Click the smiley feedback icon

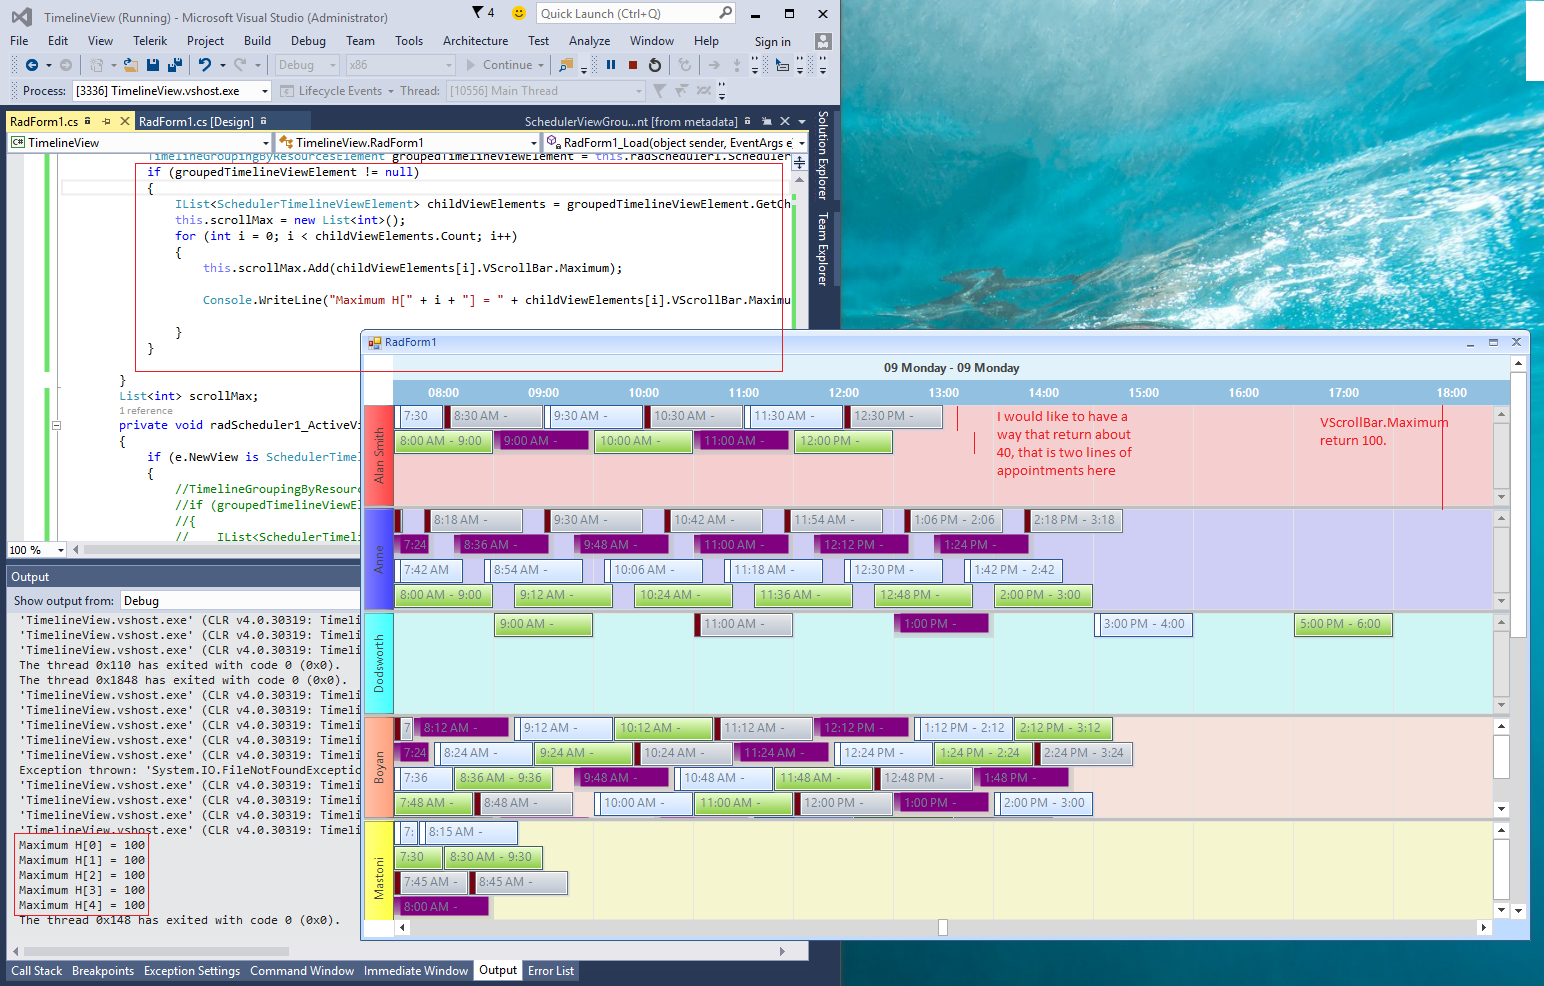point(518,13)
